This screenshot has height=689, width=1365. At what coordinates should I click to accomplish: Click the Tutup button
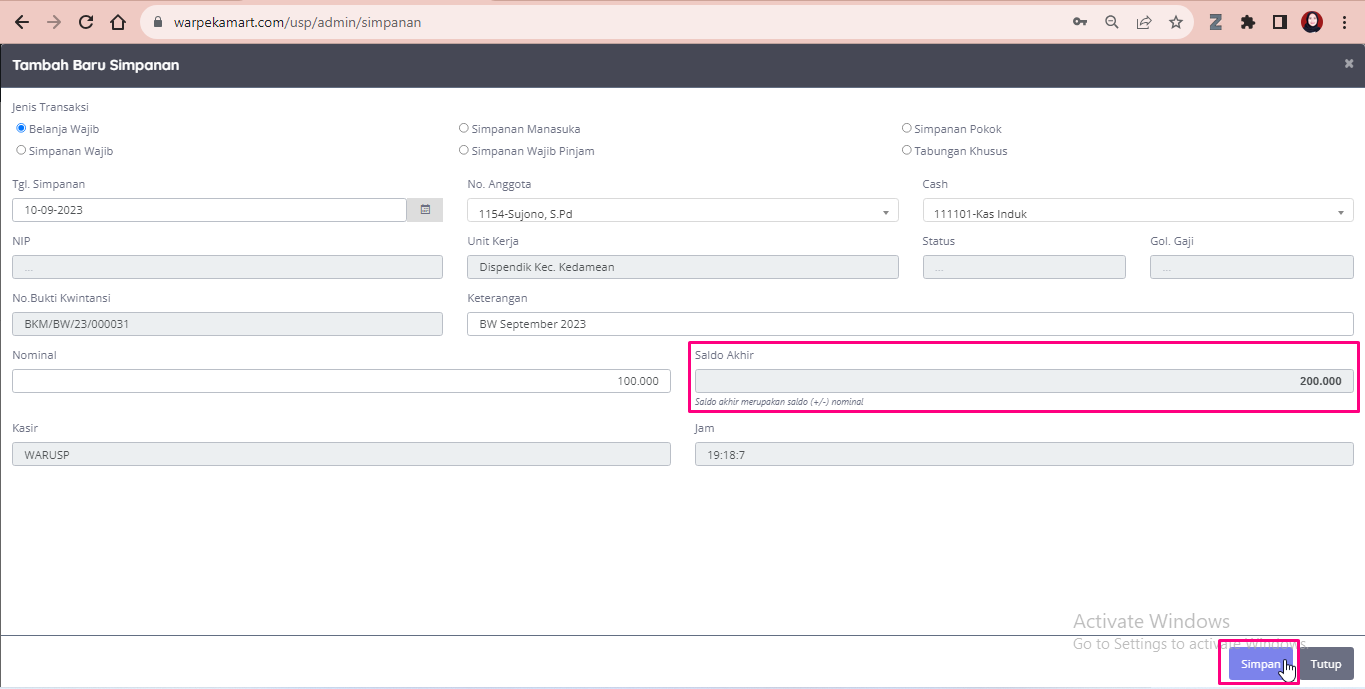[x=1326, y=664]
